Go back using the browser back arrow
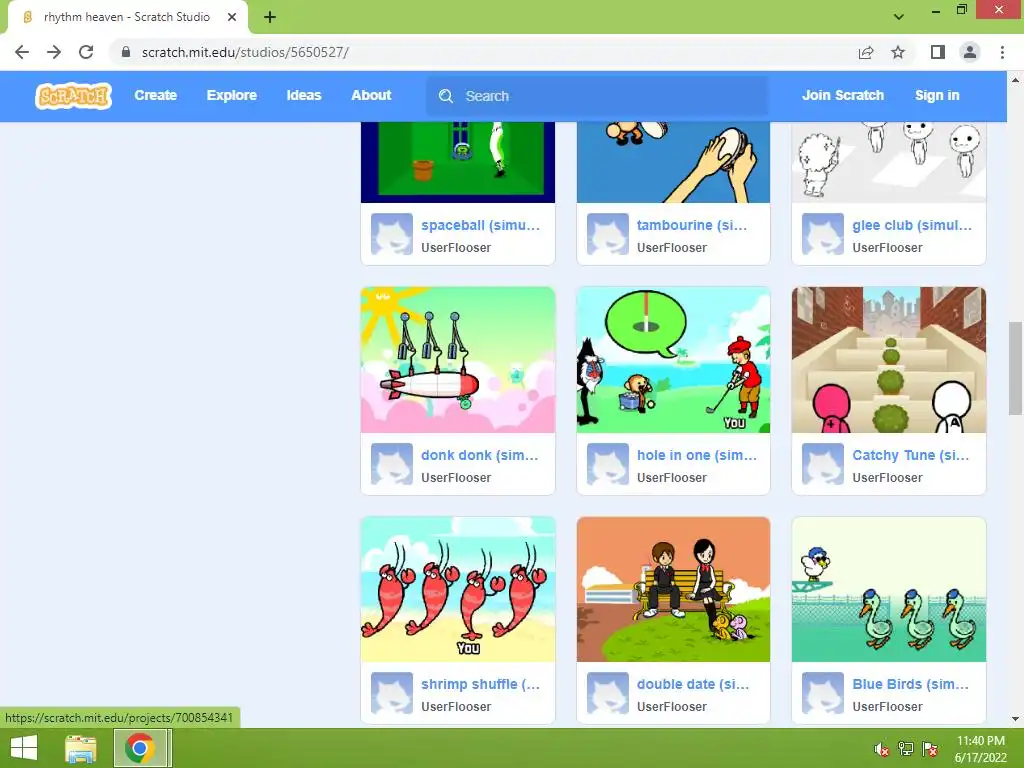Viewport: 1024px width, 768px height. click(22, 52)
